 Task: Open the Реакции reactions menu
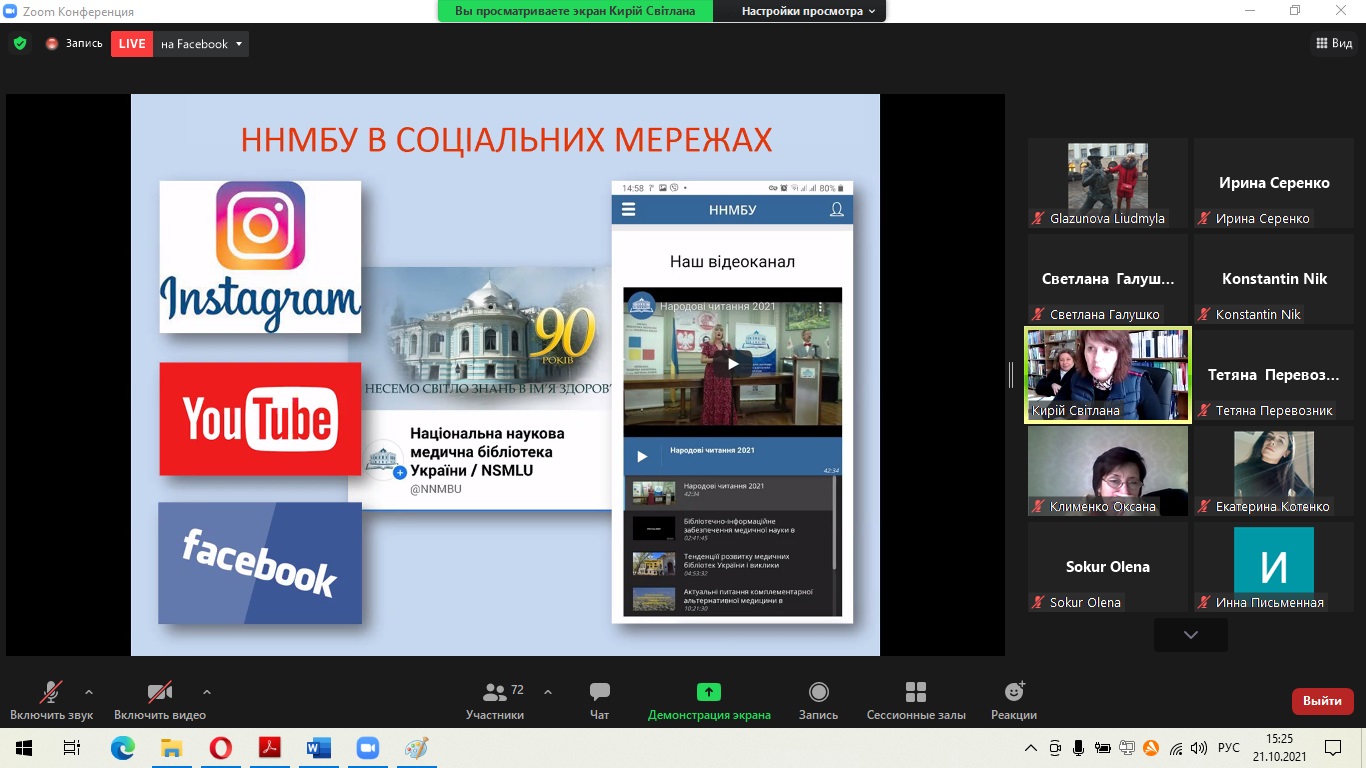point(1014,701)
